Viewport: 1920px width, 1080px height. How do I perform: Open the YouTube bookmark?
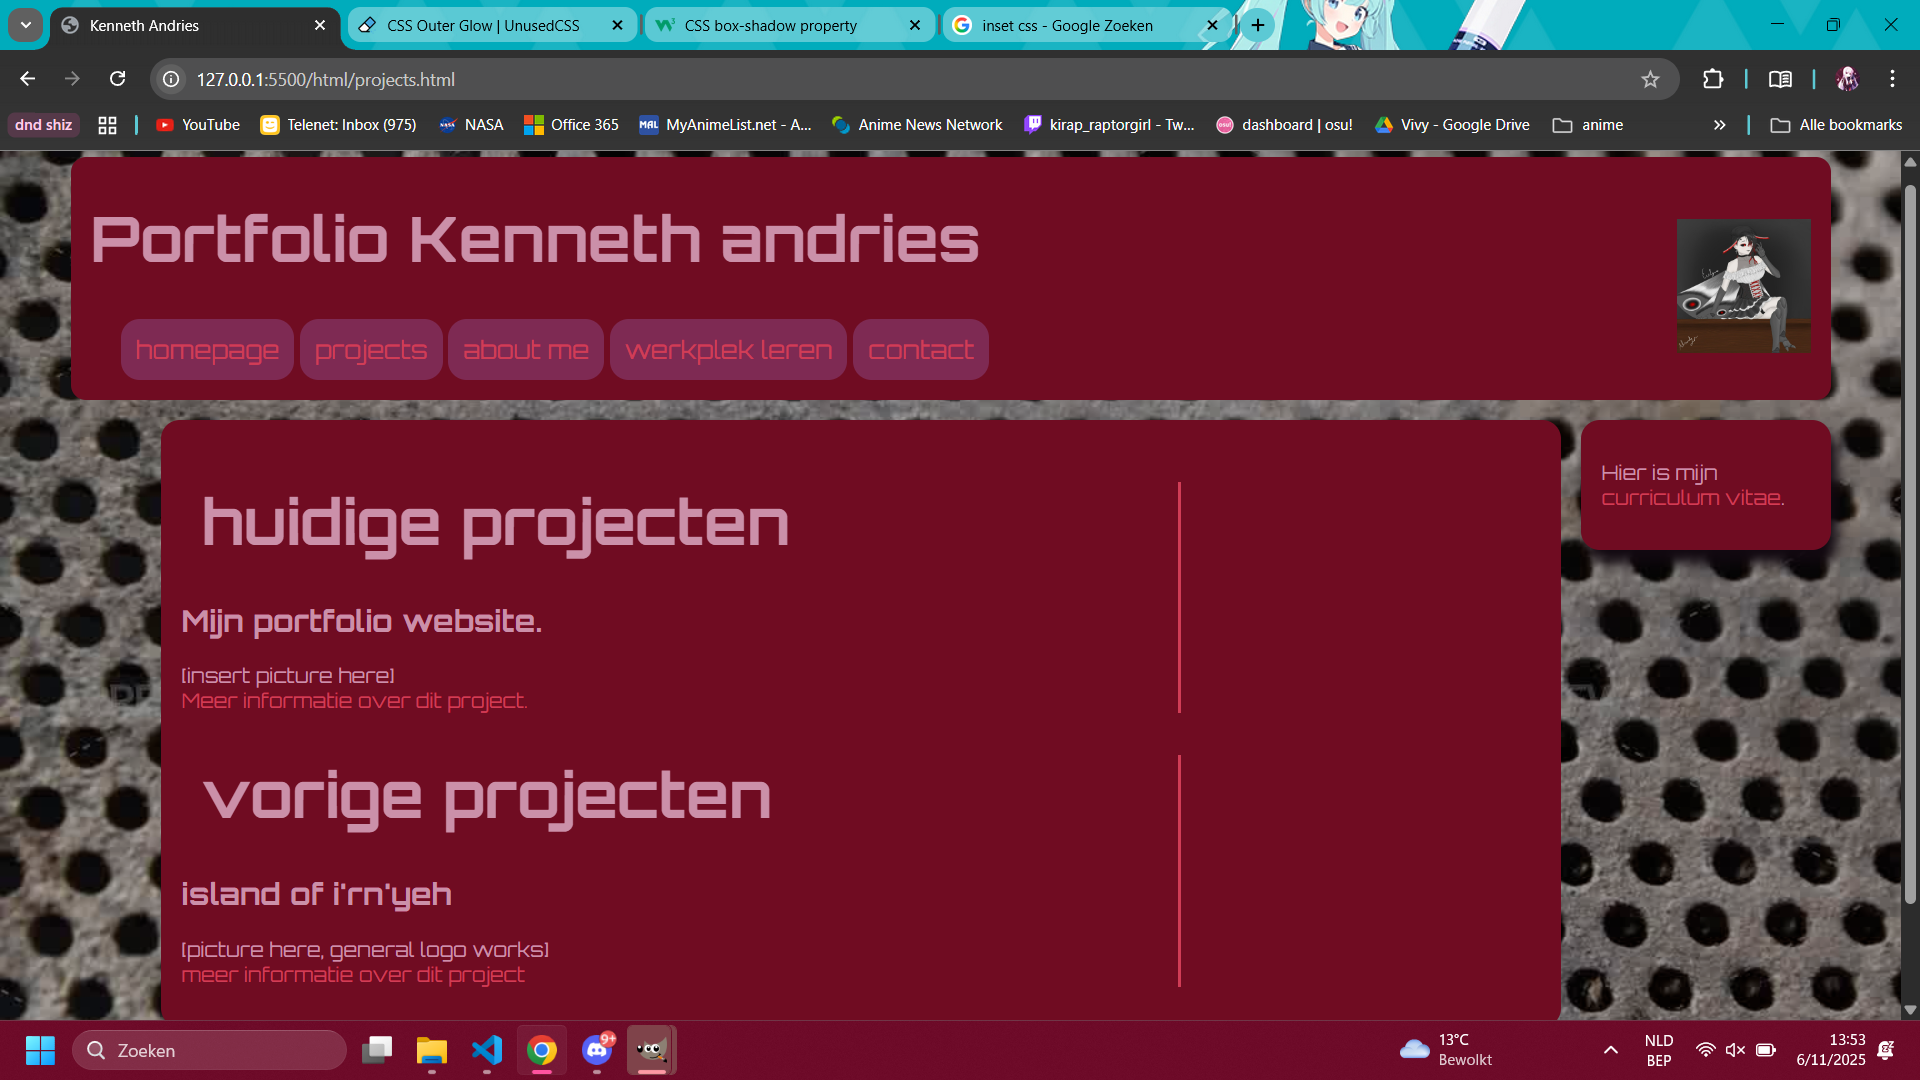coord(198,125)
